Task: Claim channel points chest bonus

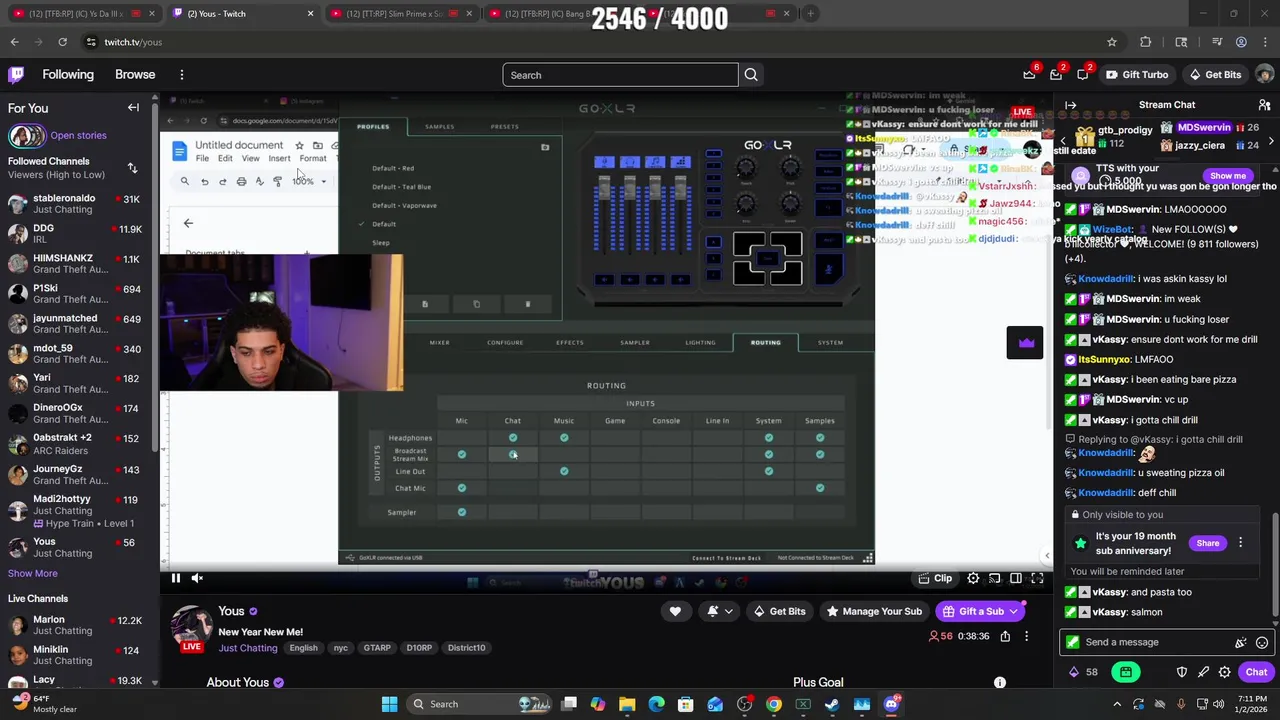Action: [x=1126, y=672]
